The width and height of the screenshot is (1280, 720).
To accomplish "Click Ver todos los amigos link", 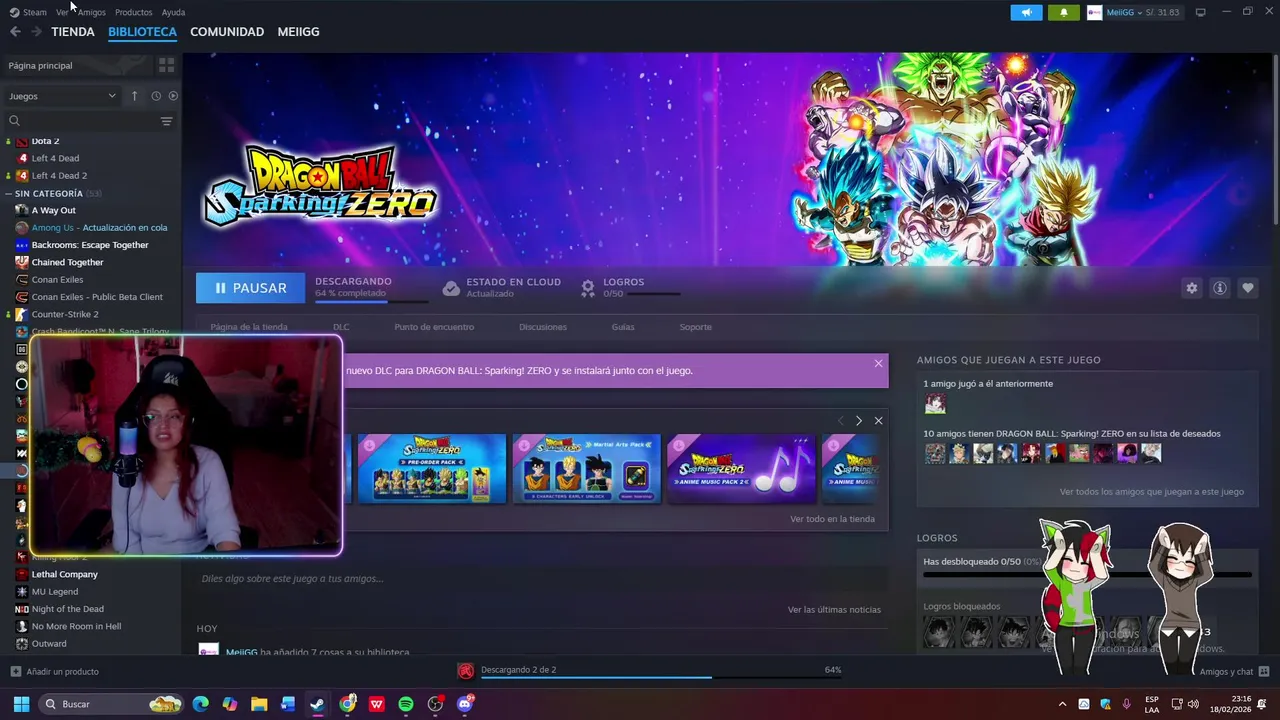I will pos(1152,492).
